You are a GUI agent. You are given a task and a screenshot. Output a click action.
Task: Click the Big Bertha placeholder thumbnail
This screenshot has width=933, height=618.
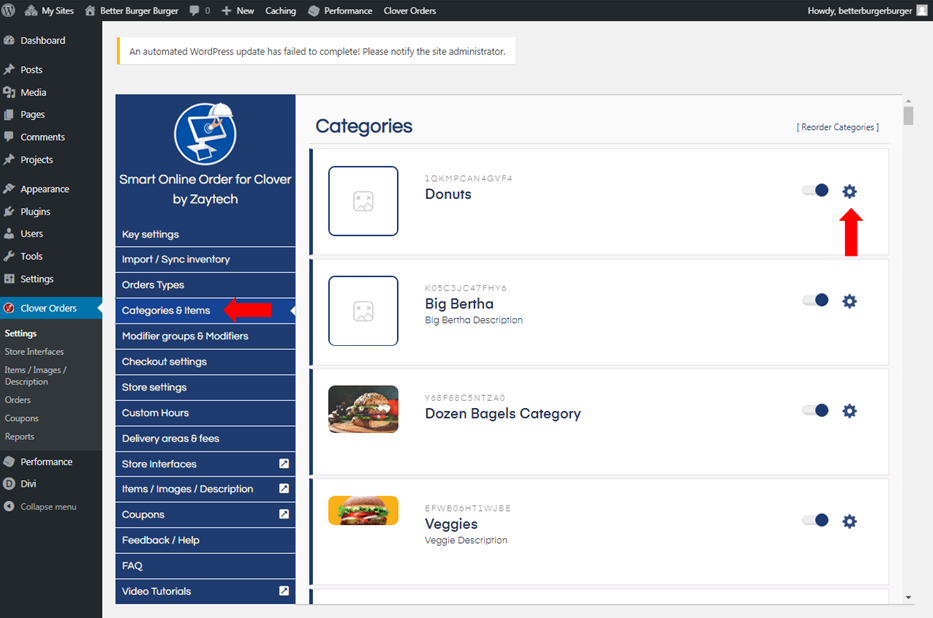point(363,310)
